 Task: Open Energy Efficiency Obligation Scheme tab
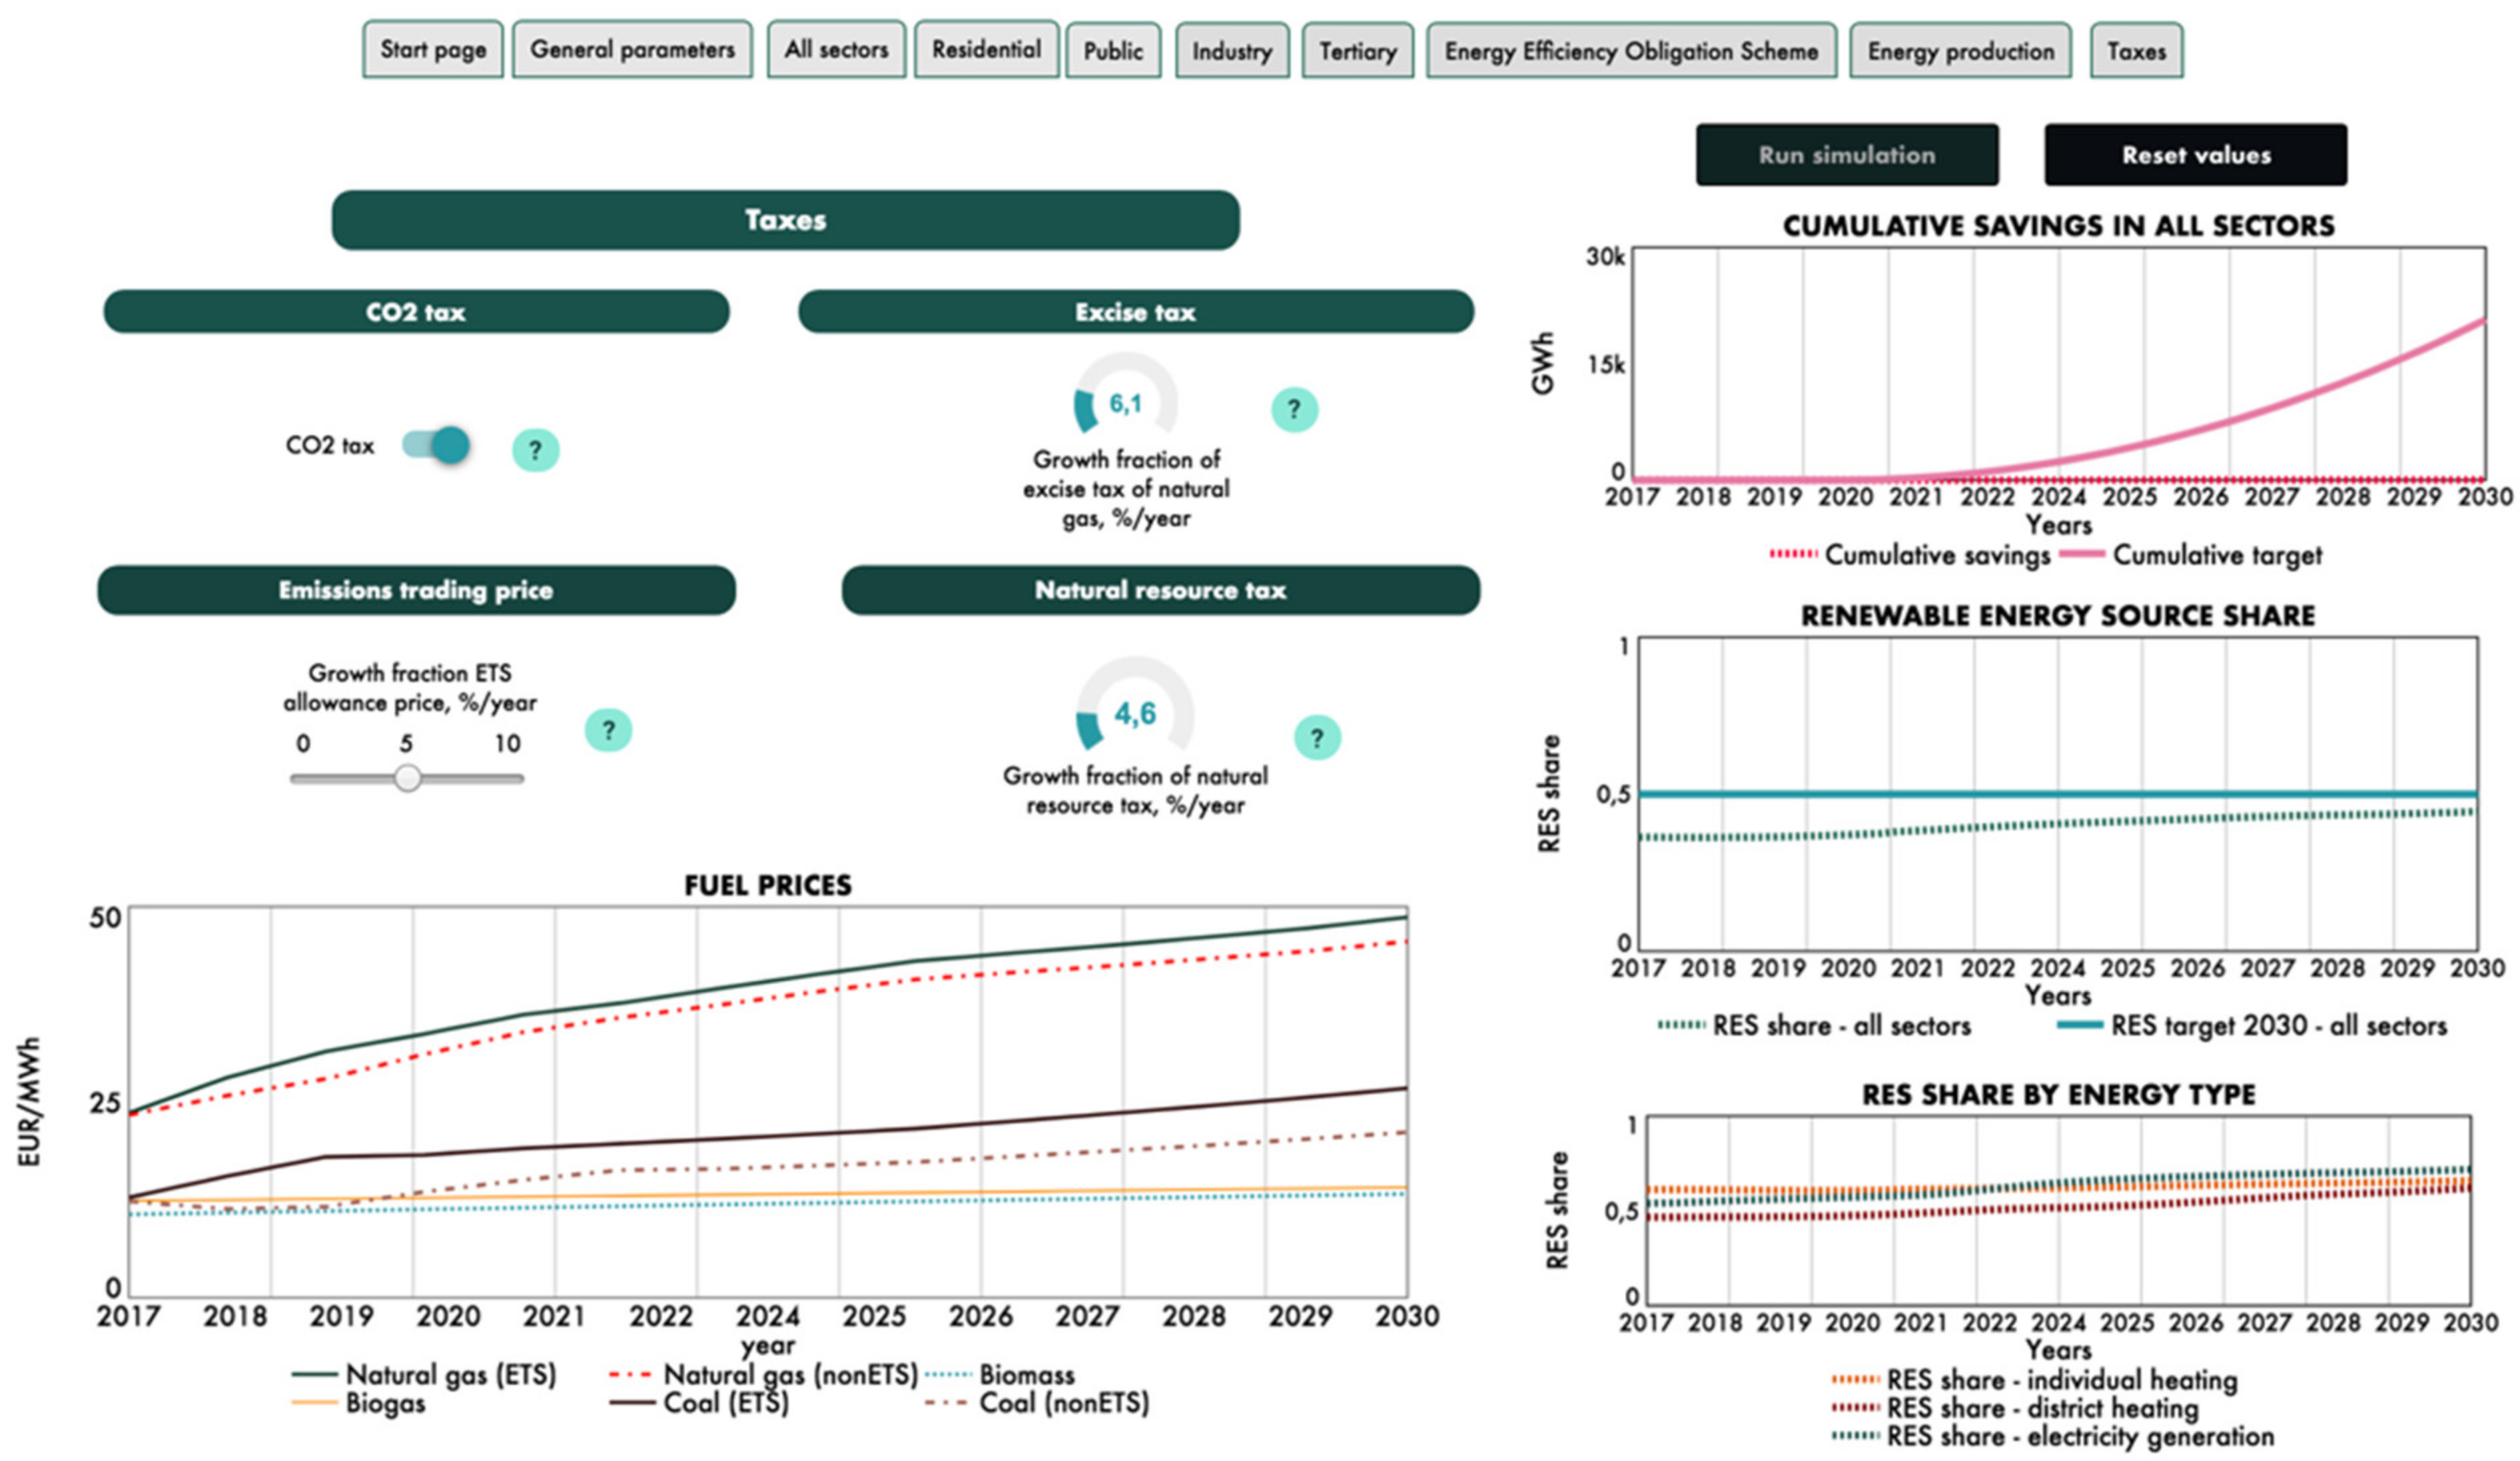pos(1631,51)
